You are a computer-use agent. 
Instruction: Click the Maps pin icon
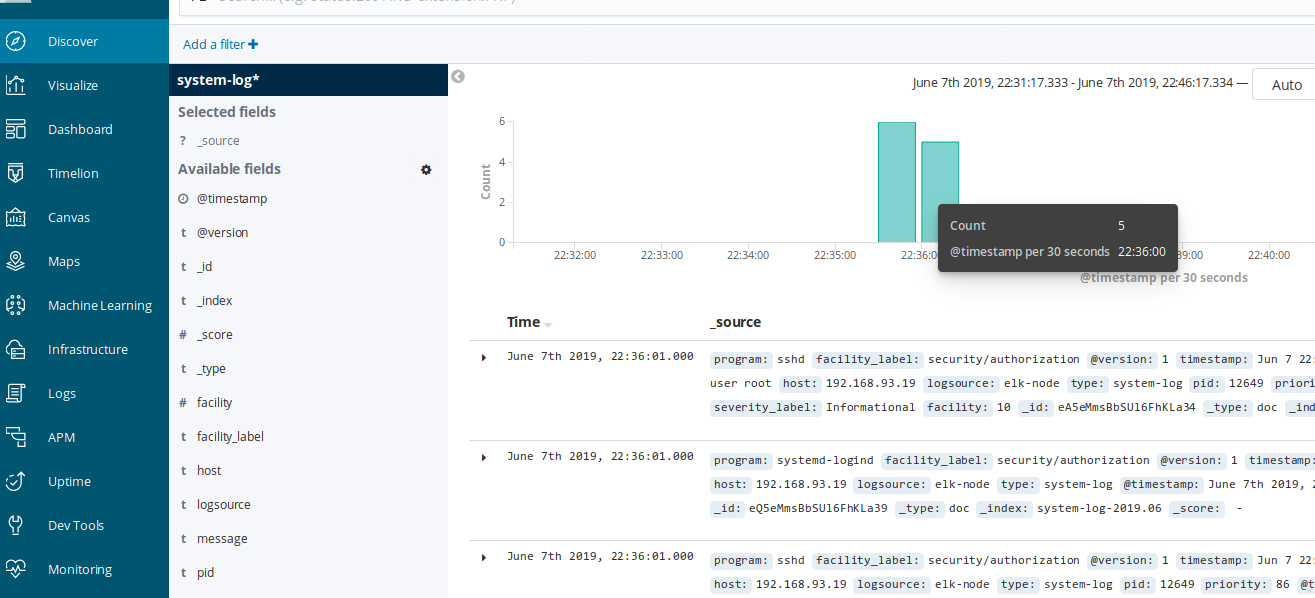pos(15,261)
